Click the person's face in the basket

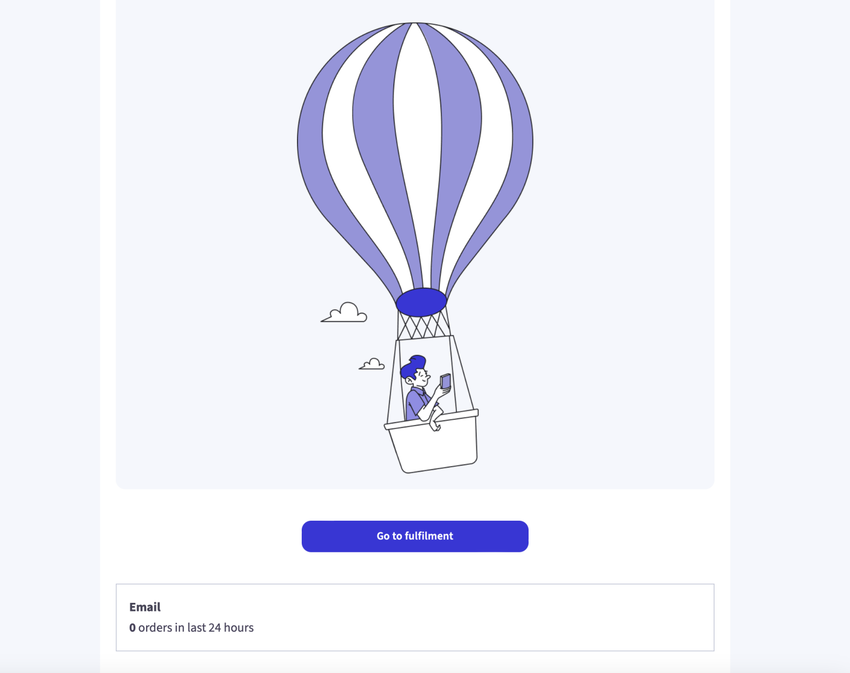click(421, 377)
